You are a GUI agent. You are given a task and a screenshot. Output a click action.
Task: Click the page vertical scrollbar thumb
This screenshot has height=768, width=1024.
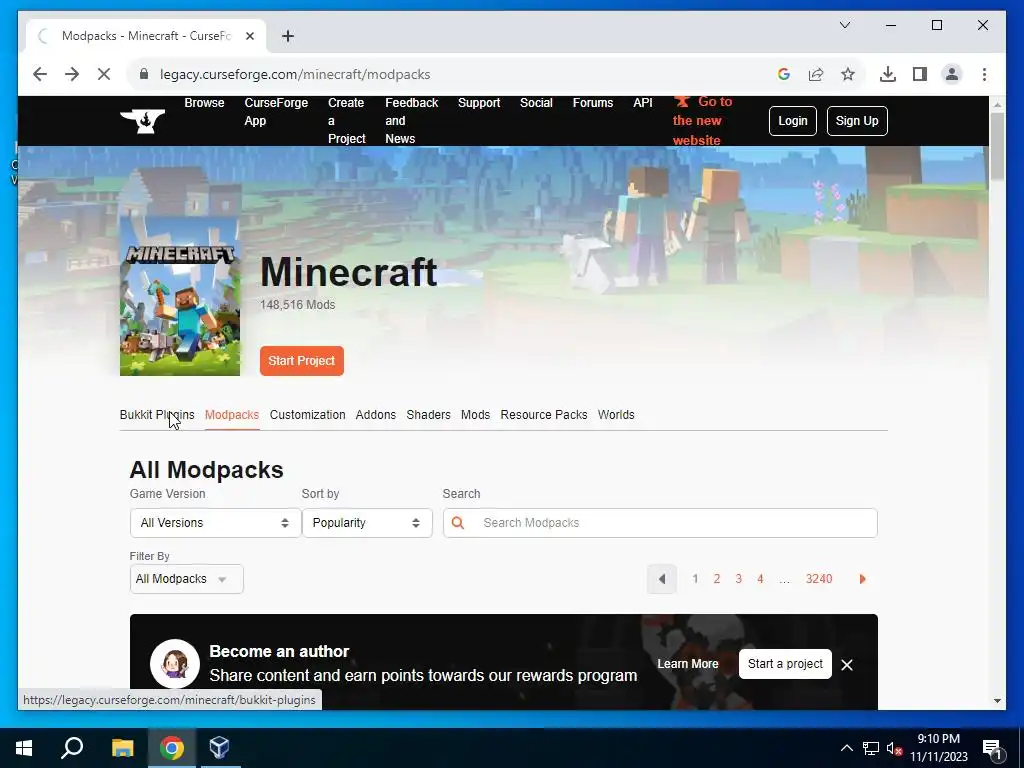tap(997, 146)
